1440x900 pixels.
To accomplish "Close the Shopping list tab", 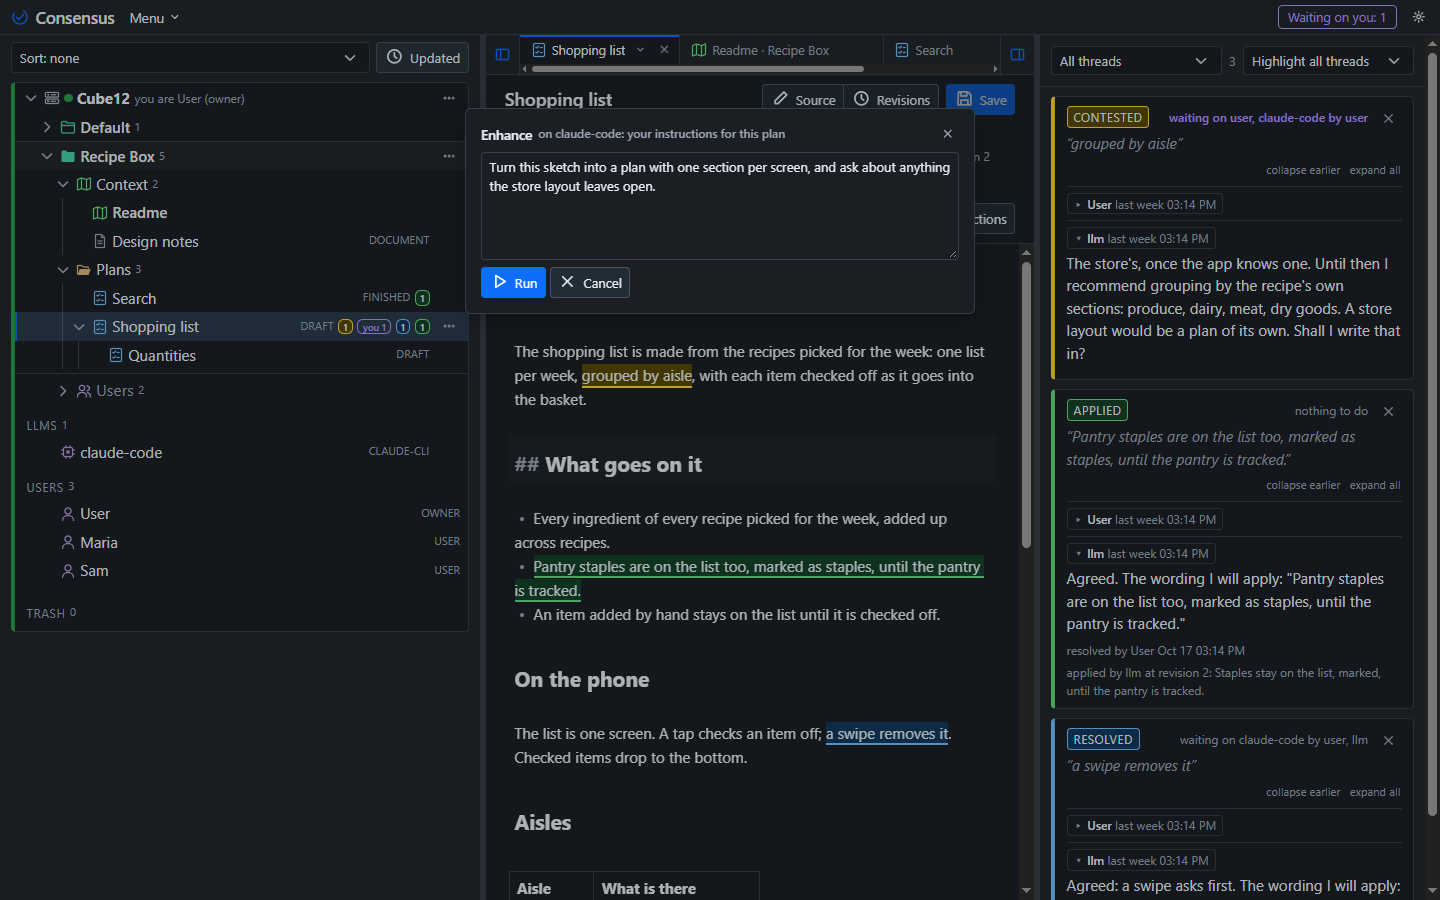I will [x=664, y=50].
